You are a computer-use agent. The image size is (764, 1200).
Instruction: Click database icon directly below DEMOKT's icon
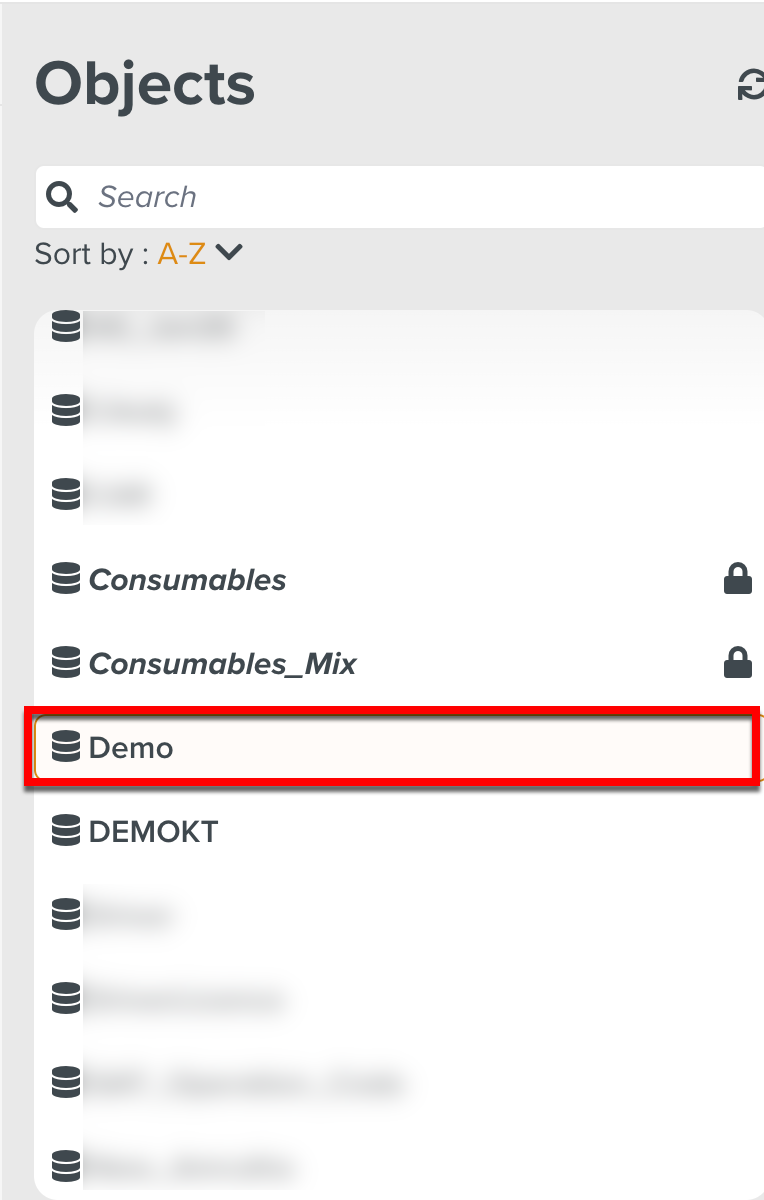point(66,914)
